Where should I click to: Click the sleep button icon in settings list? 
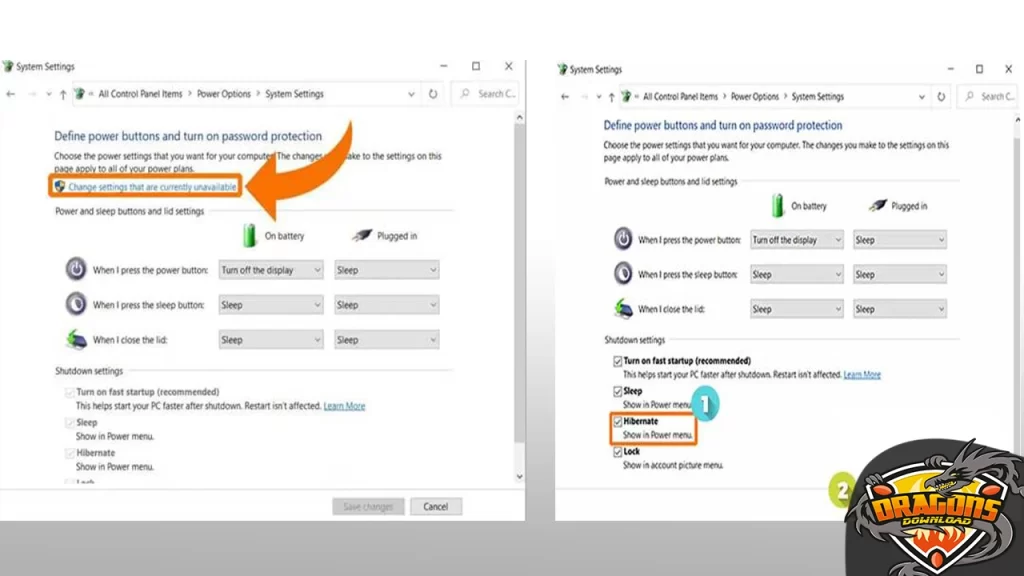tap(73, 304)
